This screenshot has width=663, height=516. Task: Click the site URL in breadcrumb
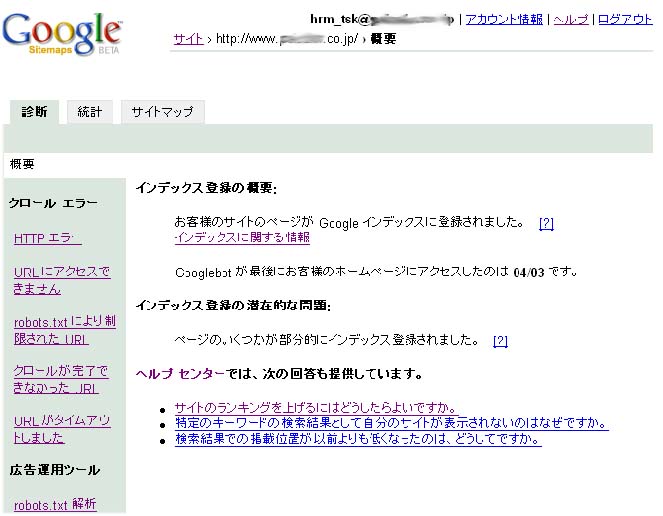click(287, 39)
